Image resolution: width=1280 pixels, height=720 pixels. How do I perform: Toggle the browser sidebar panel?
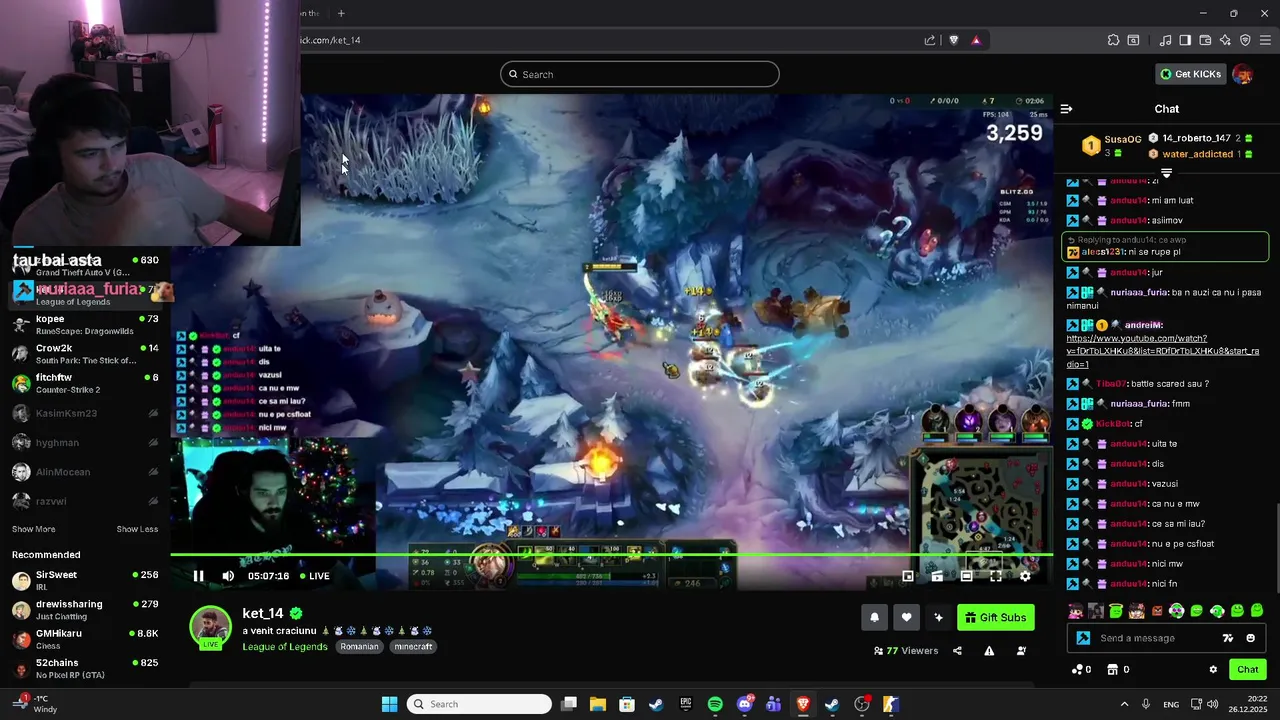click(1185, 40)
